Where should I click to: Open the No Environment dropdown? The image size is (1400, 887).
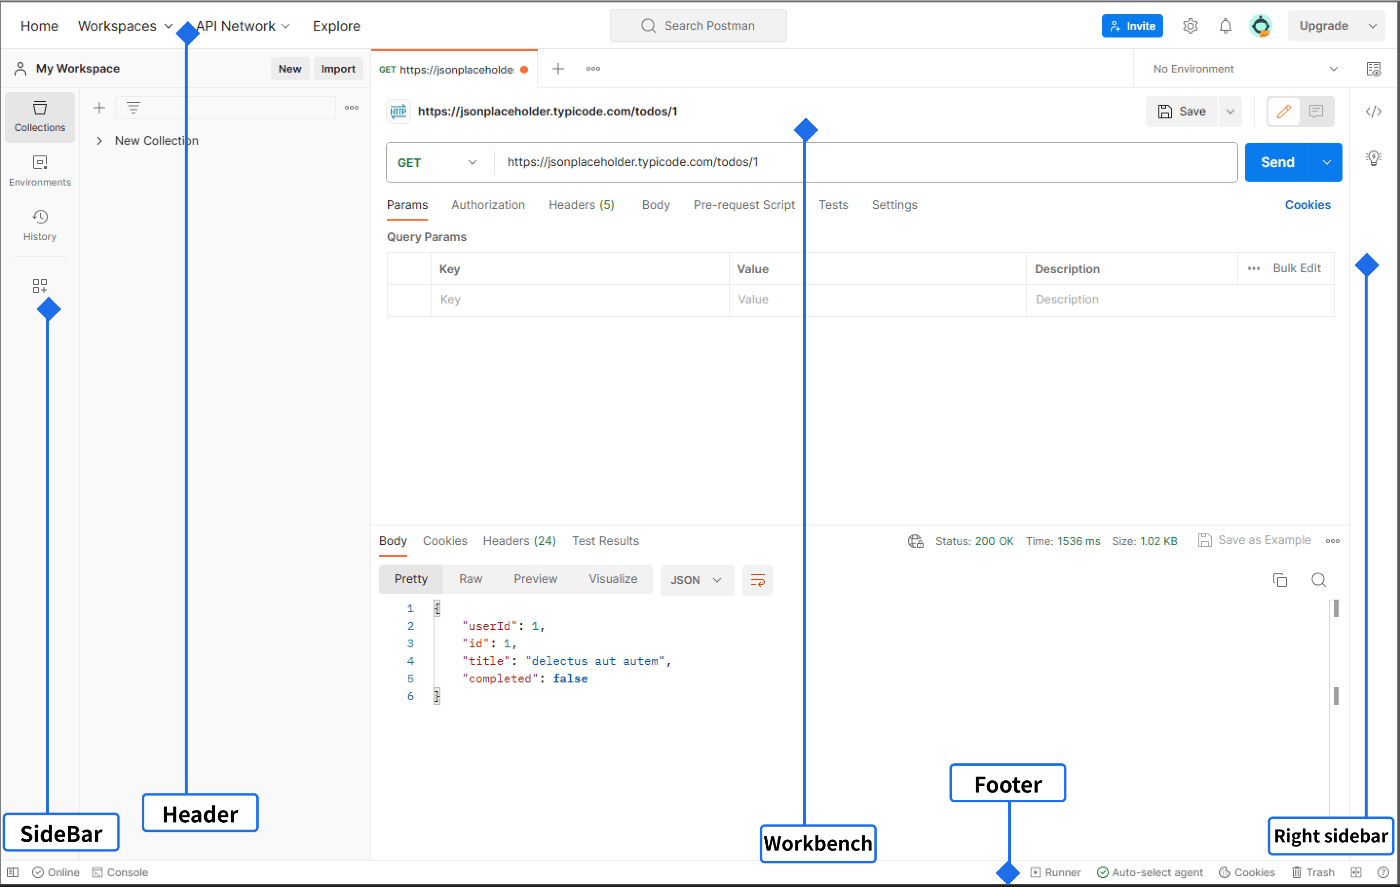click(1245, 69)
